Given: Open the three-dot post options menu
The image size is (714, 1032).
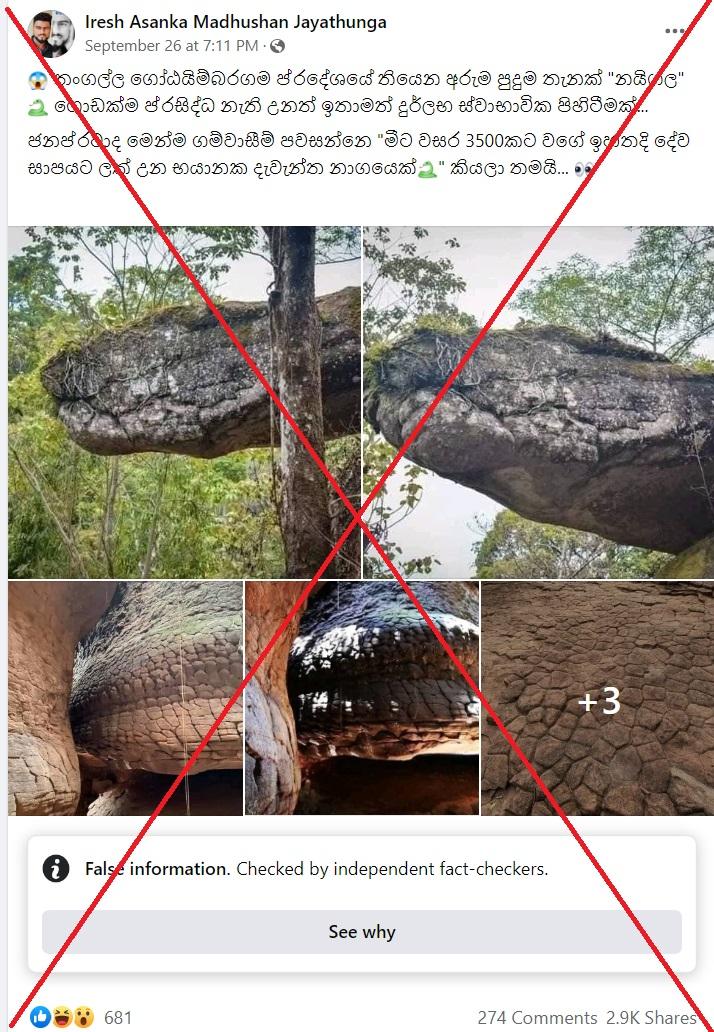Looking at the screenshot, I should 675,31.
